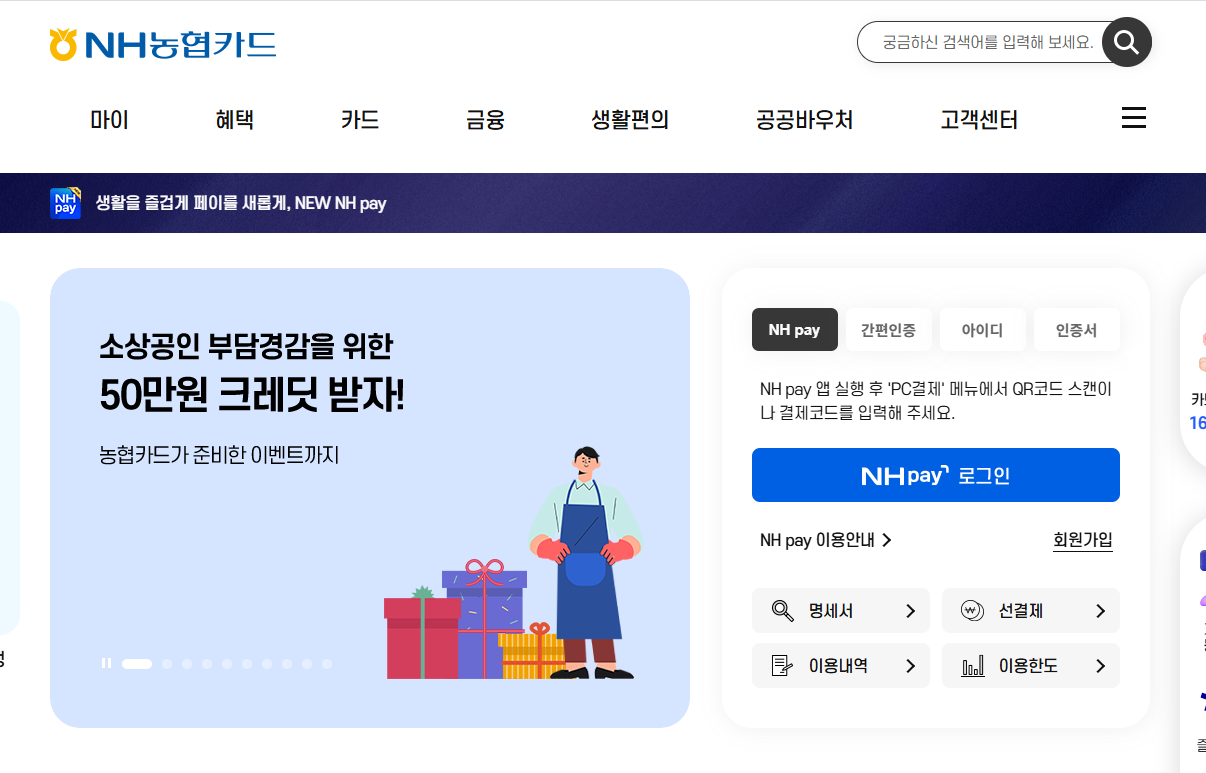Open the 혜택 menu
The image size is (1206, 773).
234,120
